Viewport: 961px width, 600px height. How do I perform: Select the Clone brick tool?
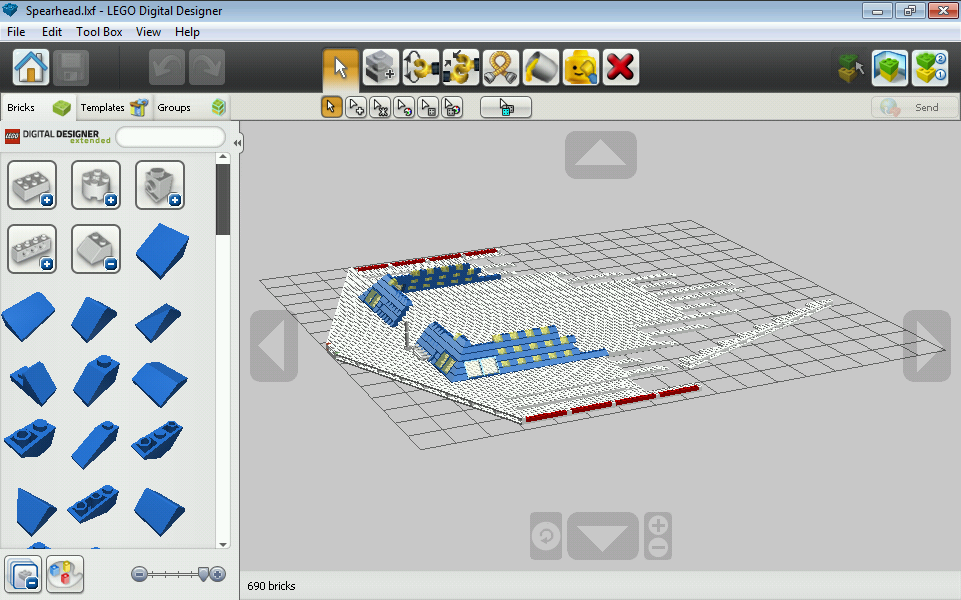381,67
